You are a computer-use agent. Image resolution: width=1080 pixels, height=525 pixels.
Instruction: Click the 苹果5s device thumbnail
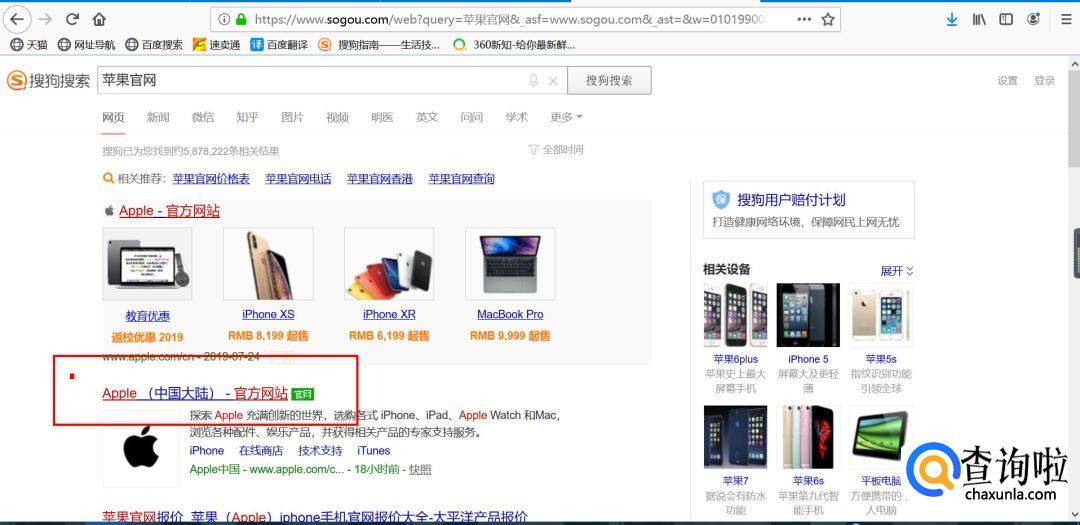[x=881, y=315]
